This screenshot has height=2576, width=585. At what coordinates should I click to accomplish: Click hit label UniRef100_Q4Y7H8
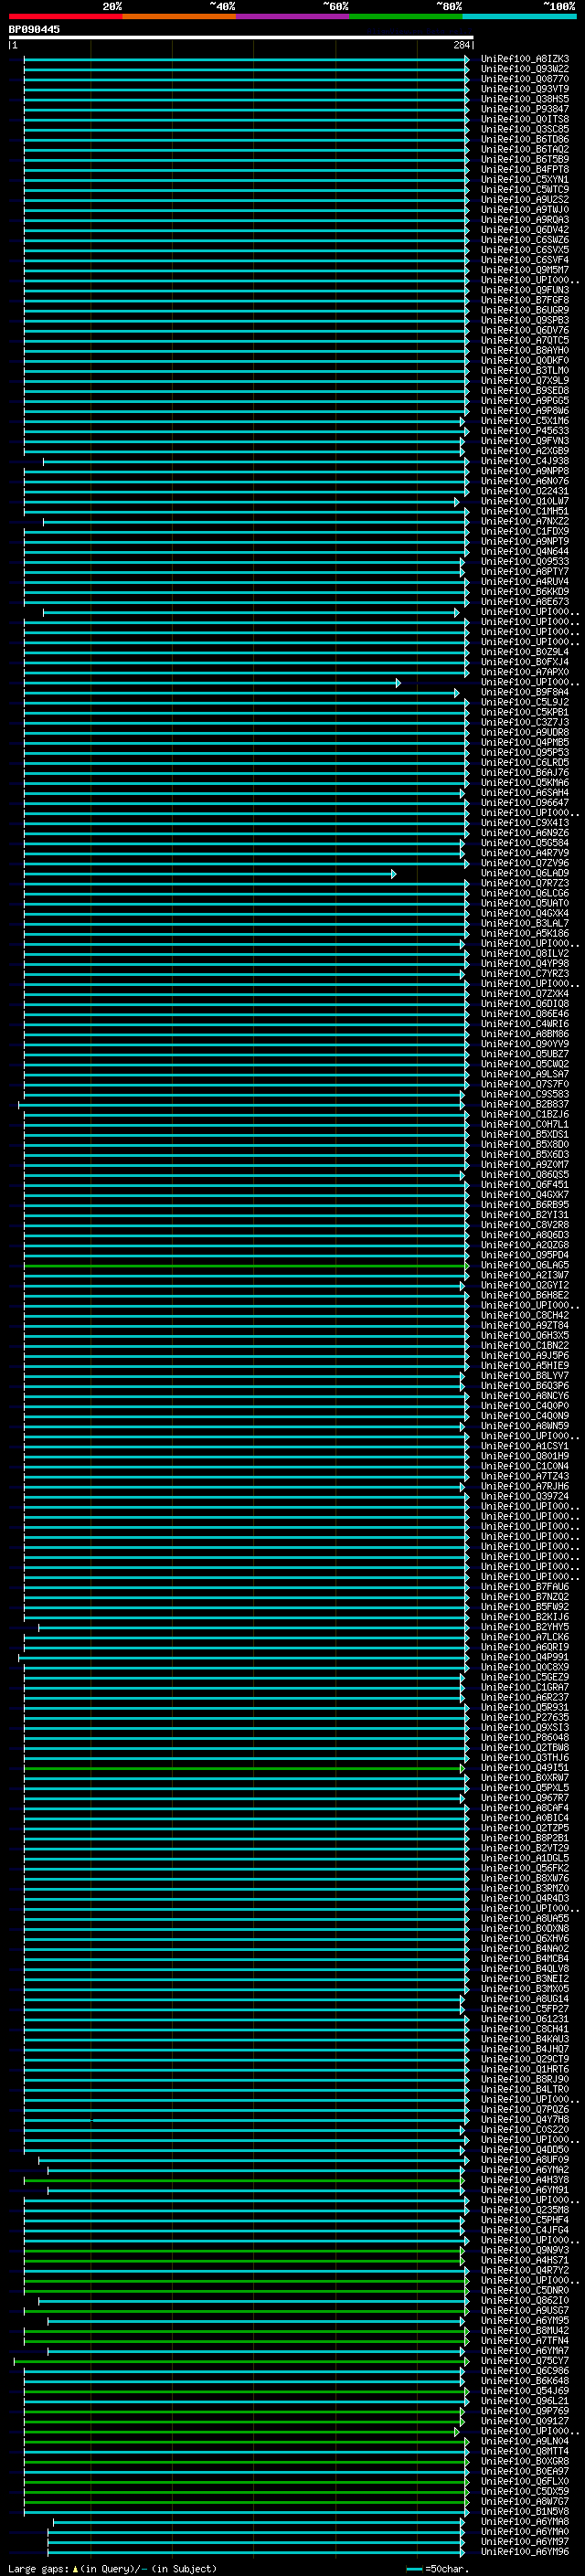tap(525, 2119)
